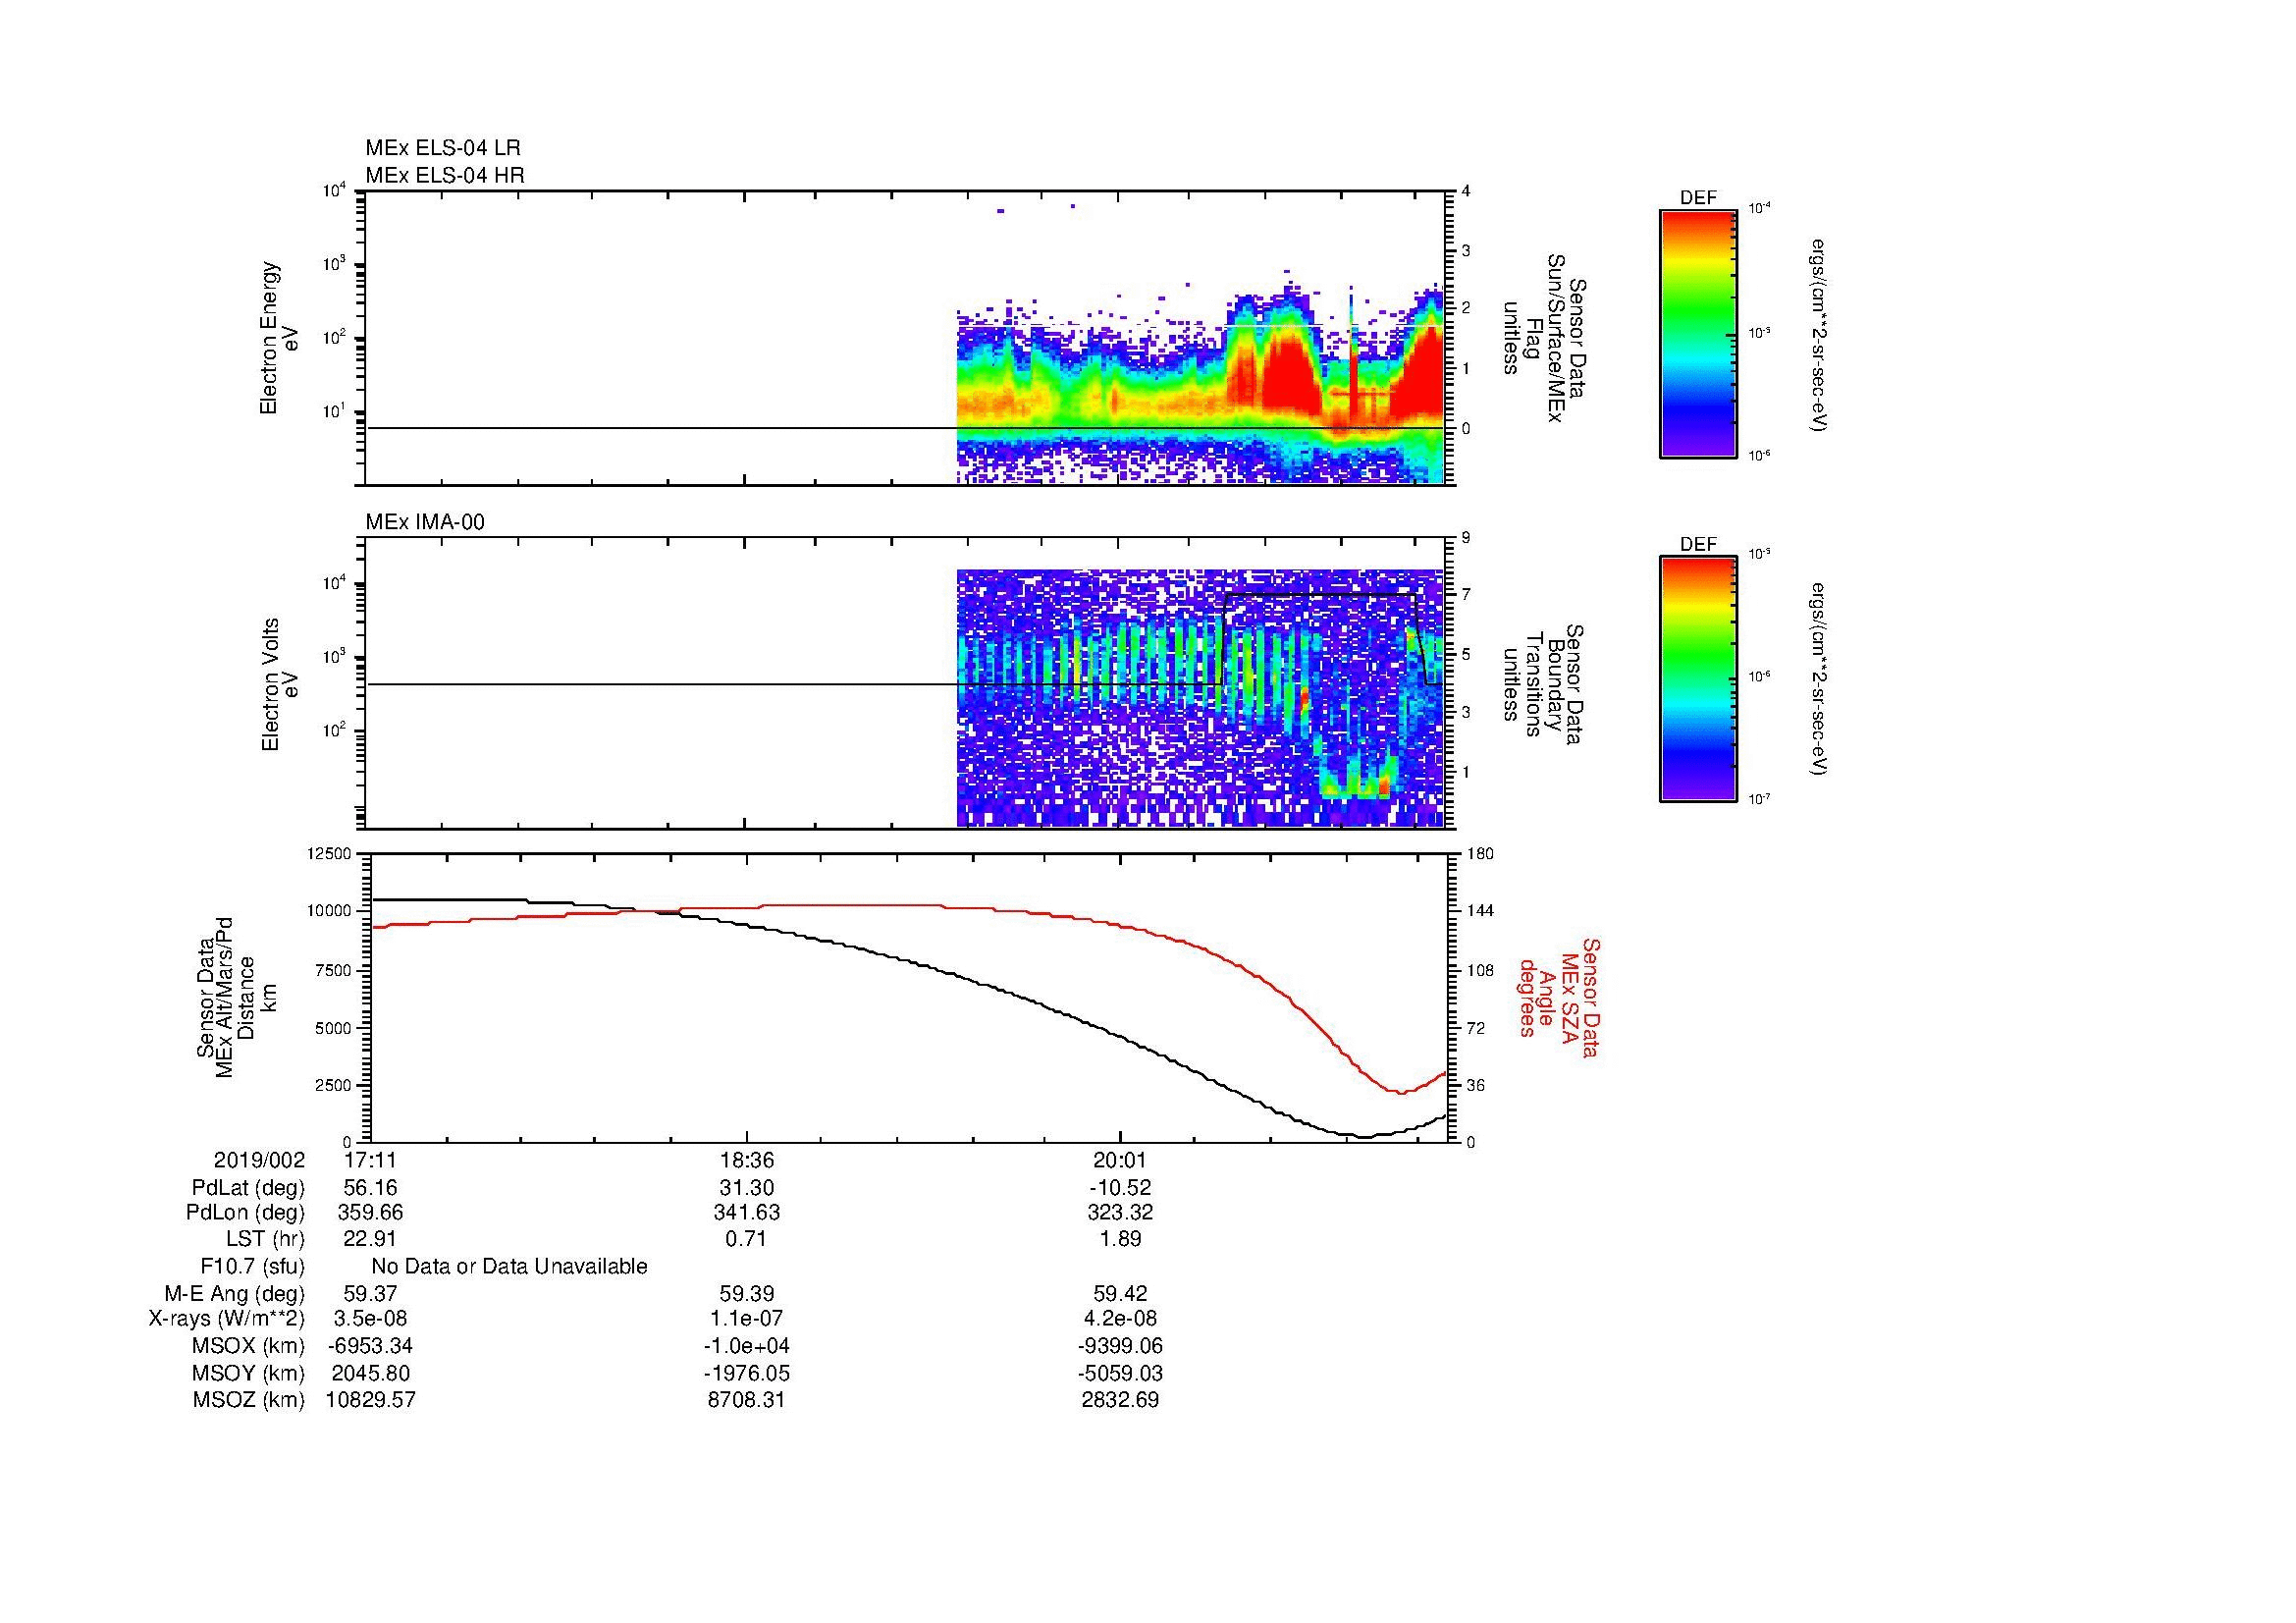The height and width of the screenshot is (1623, 2296).
Task: Click the 'MEx ELS-04 HR' panel title
Action: [x=445, y=175]
